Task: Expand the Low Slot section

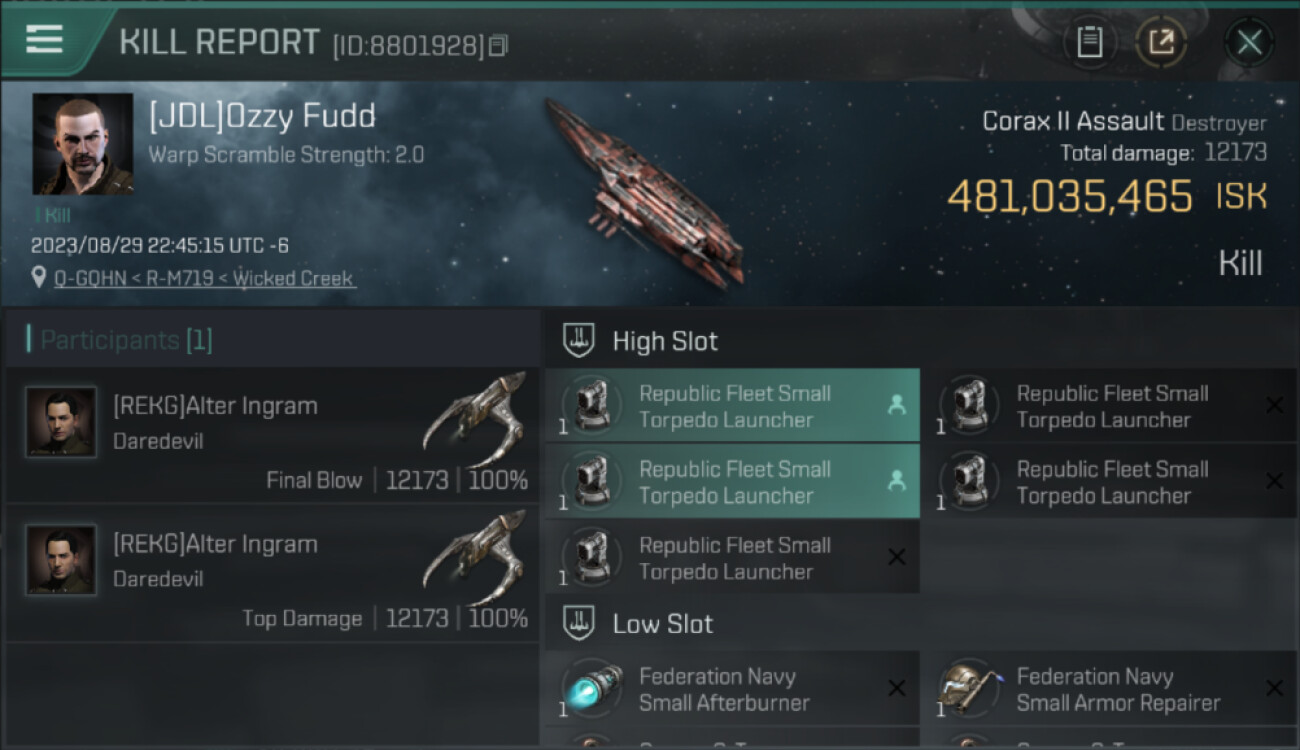Action: click(663, 624)
